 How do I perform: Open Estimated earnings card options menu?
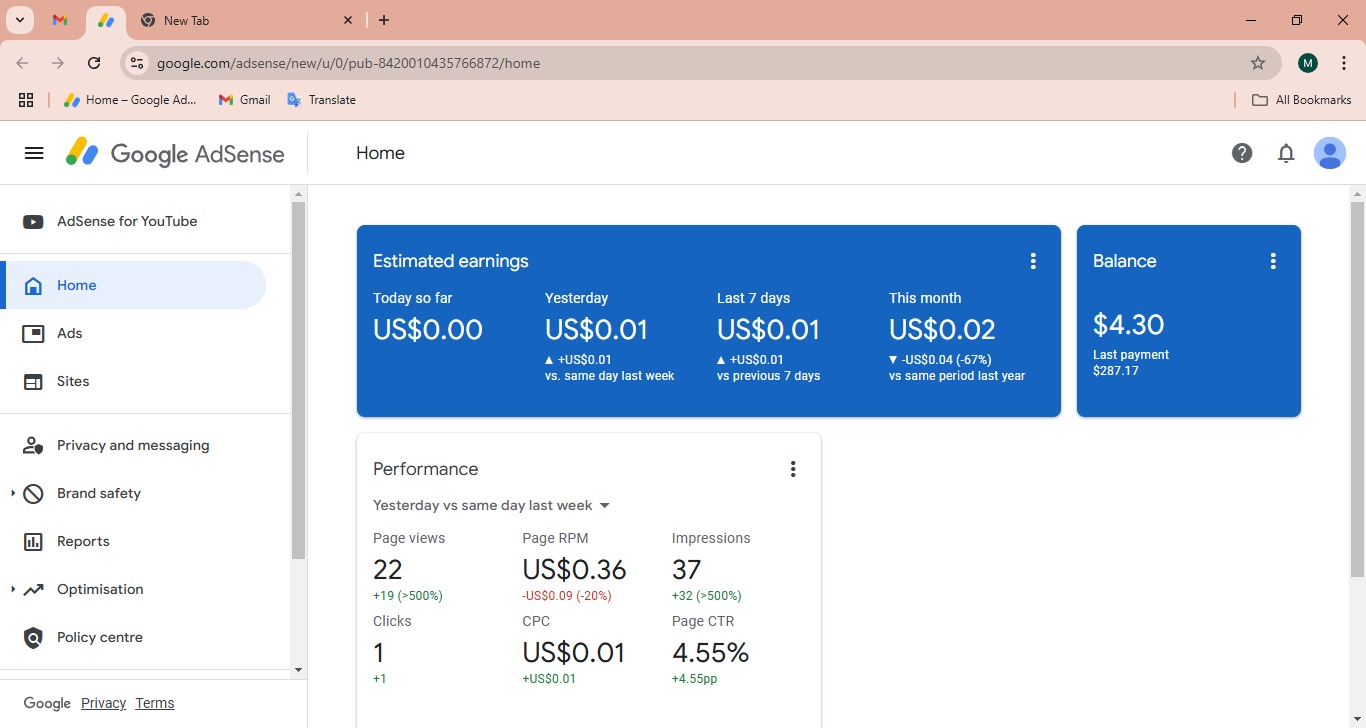(x=1033, y=261)
